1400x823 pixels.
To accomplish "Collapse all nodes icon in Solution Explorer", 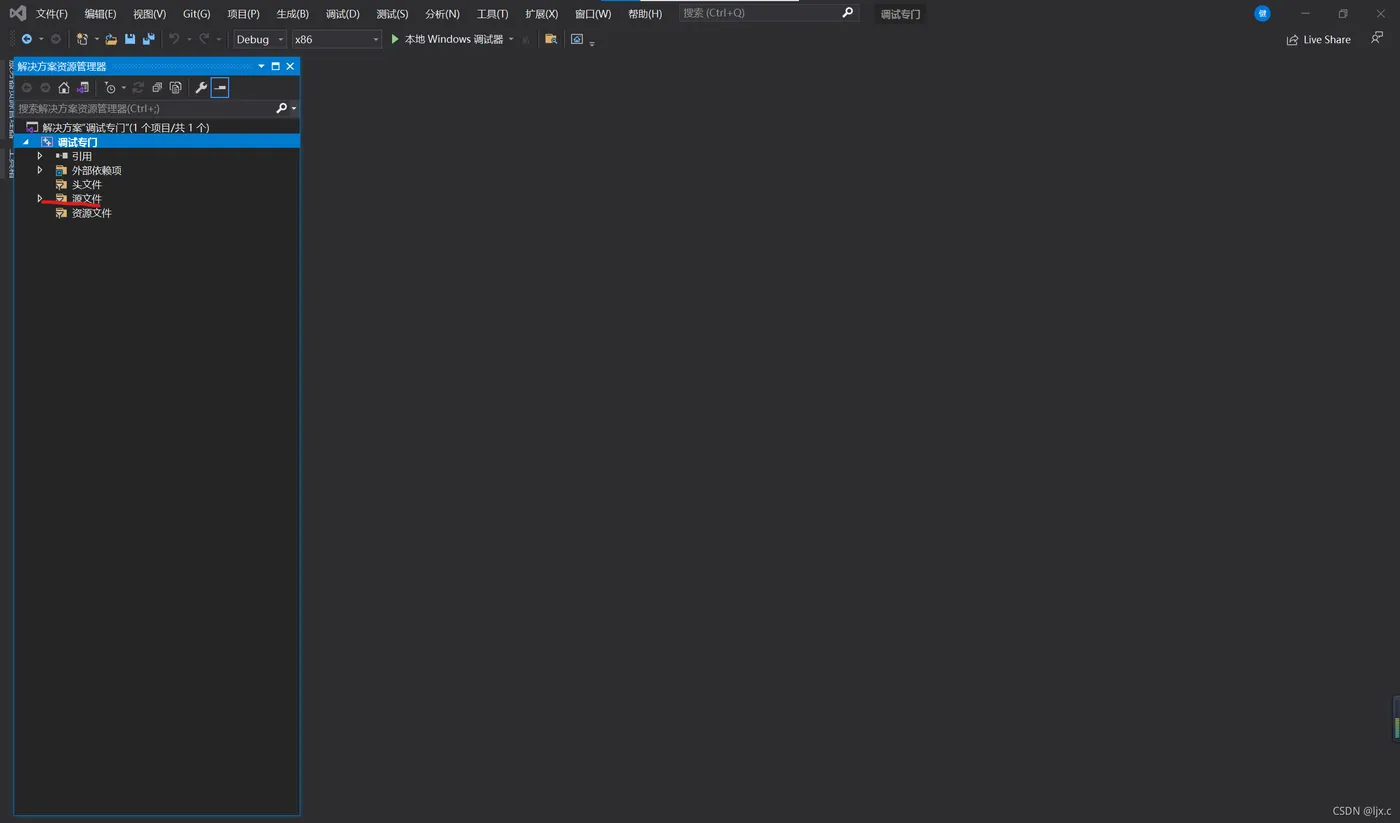I will pyautogui.click(x=157, y=88).
